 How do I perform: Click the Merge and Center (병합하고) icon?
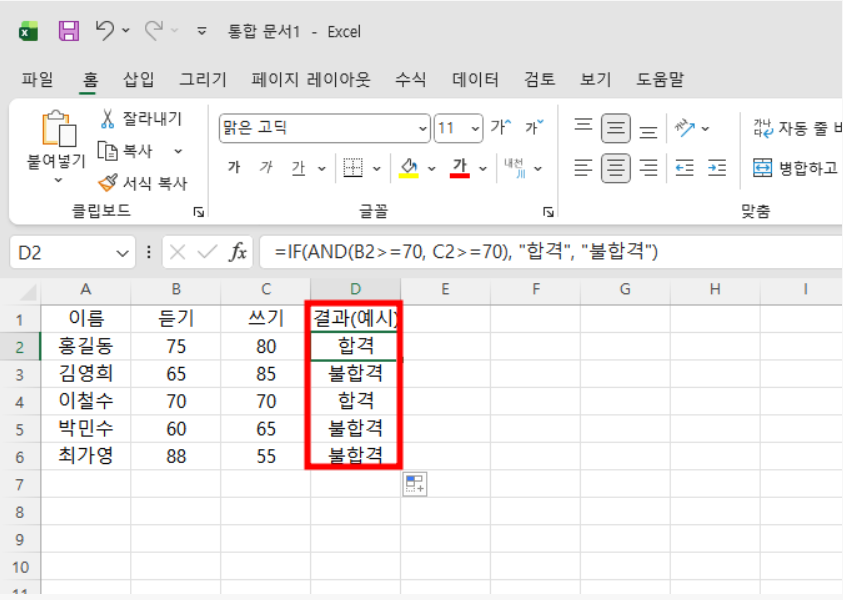point(763,168)
